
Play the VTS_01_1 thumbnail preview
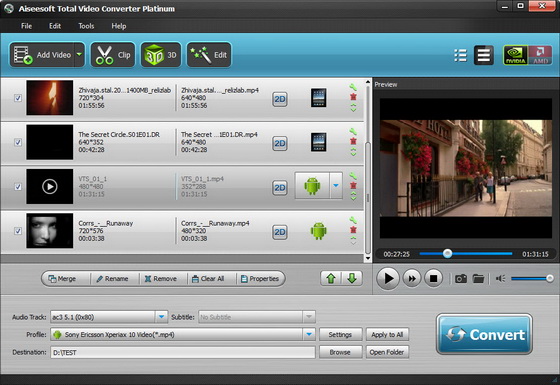tap(50, 186)
